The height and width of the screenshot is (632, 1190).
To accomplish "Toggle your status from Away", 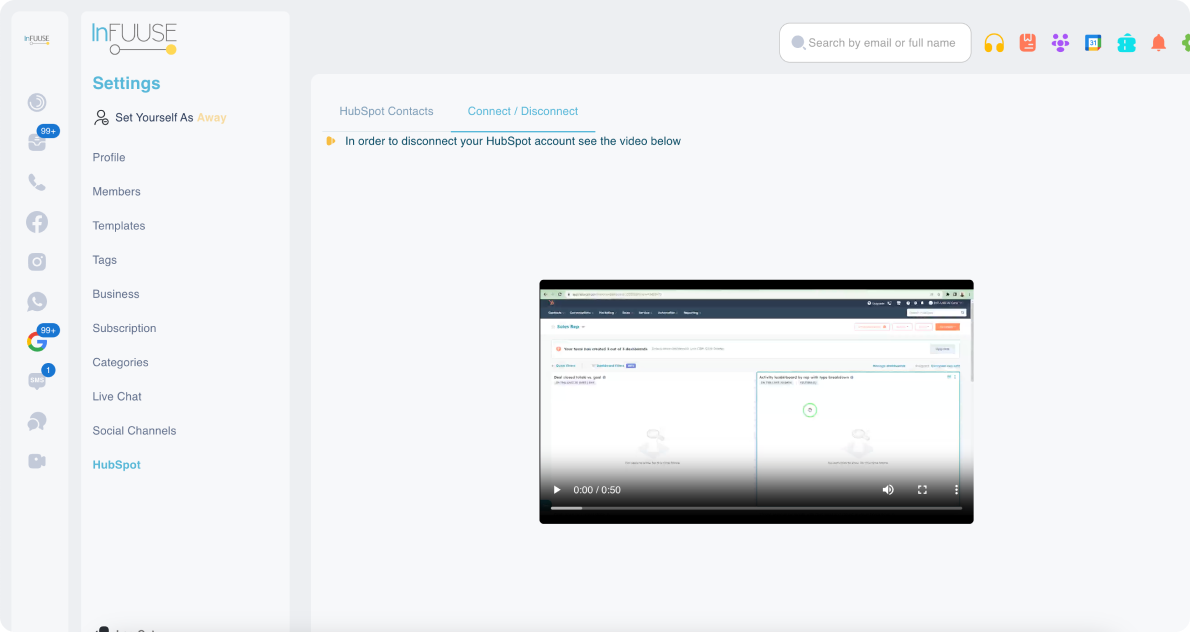I will click(x=212, y=118).
